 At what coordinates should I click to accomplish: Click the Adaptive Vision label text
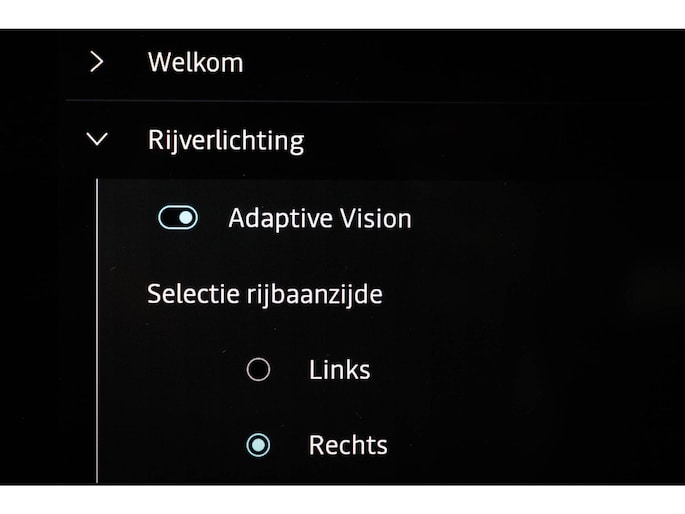pos(319,218)
